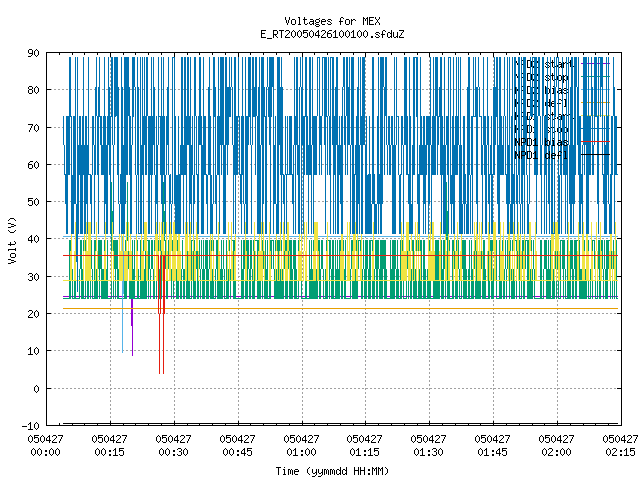Screen dimensions: 640x480
Task: Click the y-axis tick label '-10'
Action: click(30, 426)
